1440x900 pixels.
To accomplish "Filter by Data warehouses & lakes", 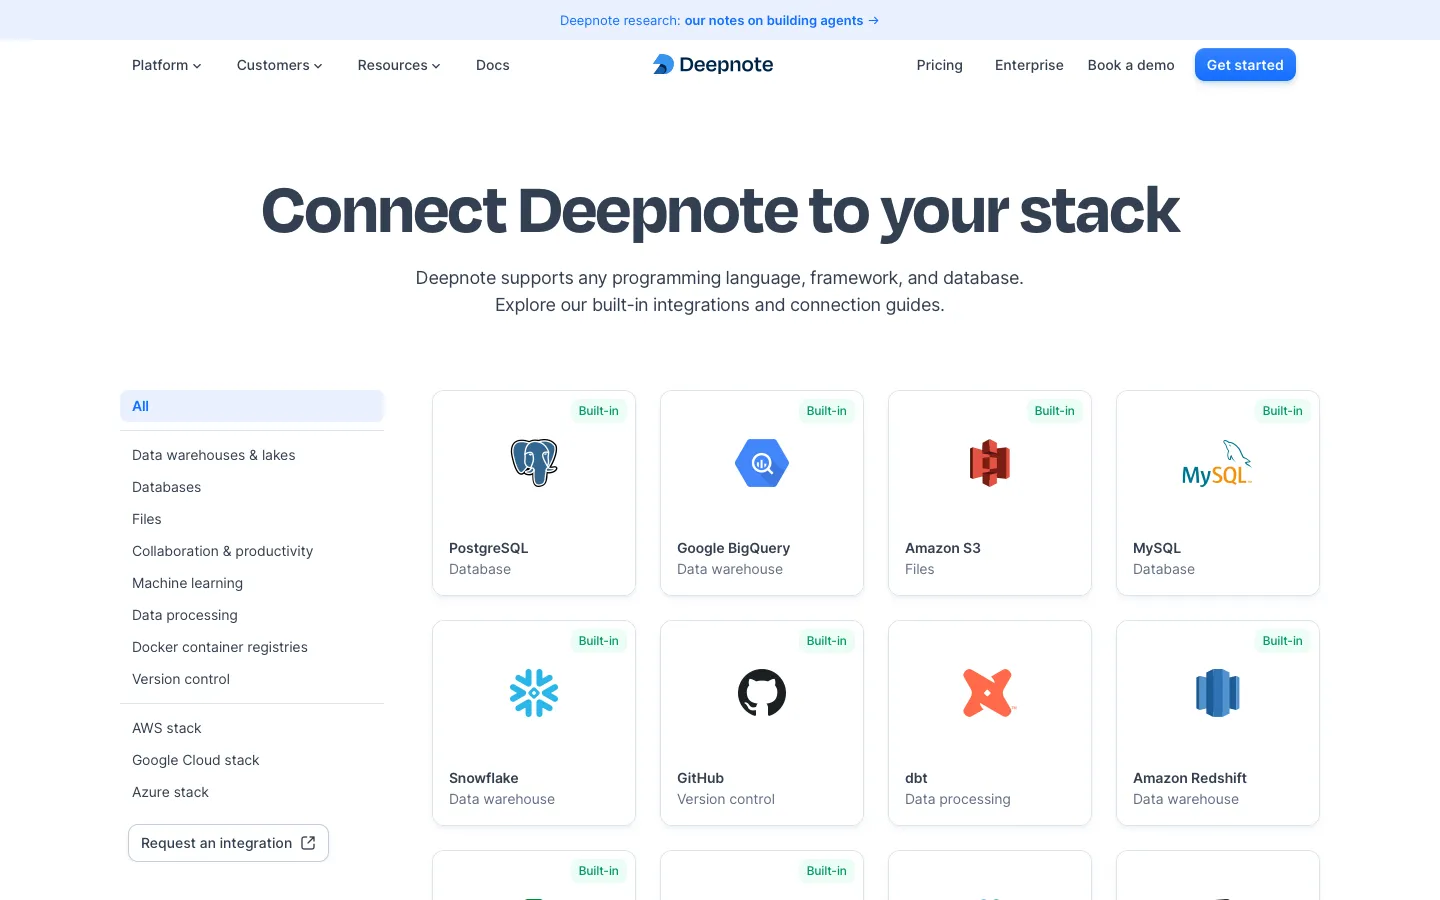I will (x=214, y=455).
